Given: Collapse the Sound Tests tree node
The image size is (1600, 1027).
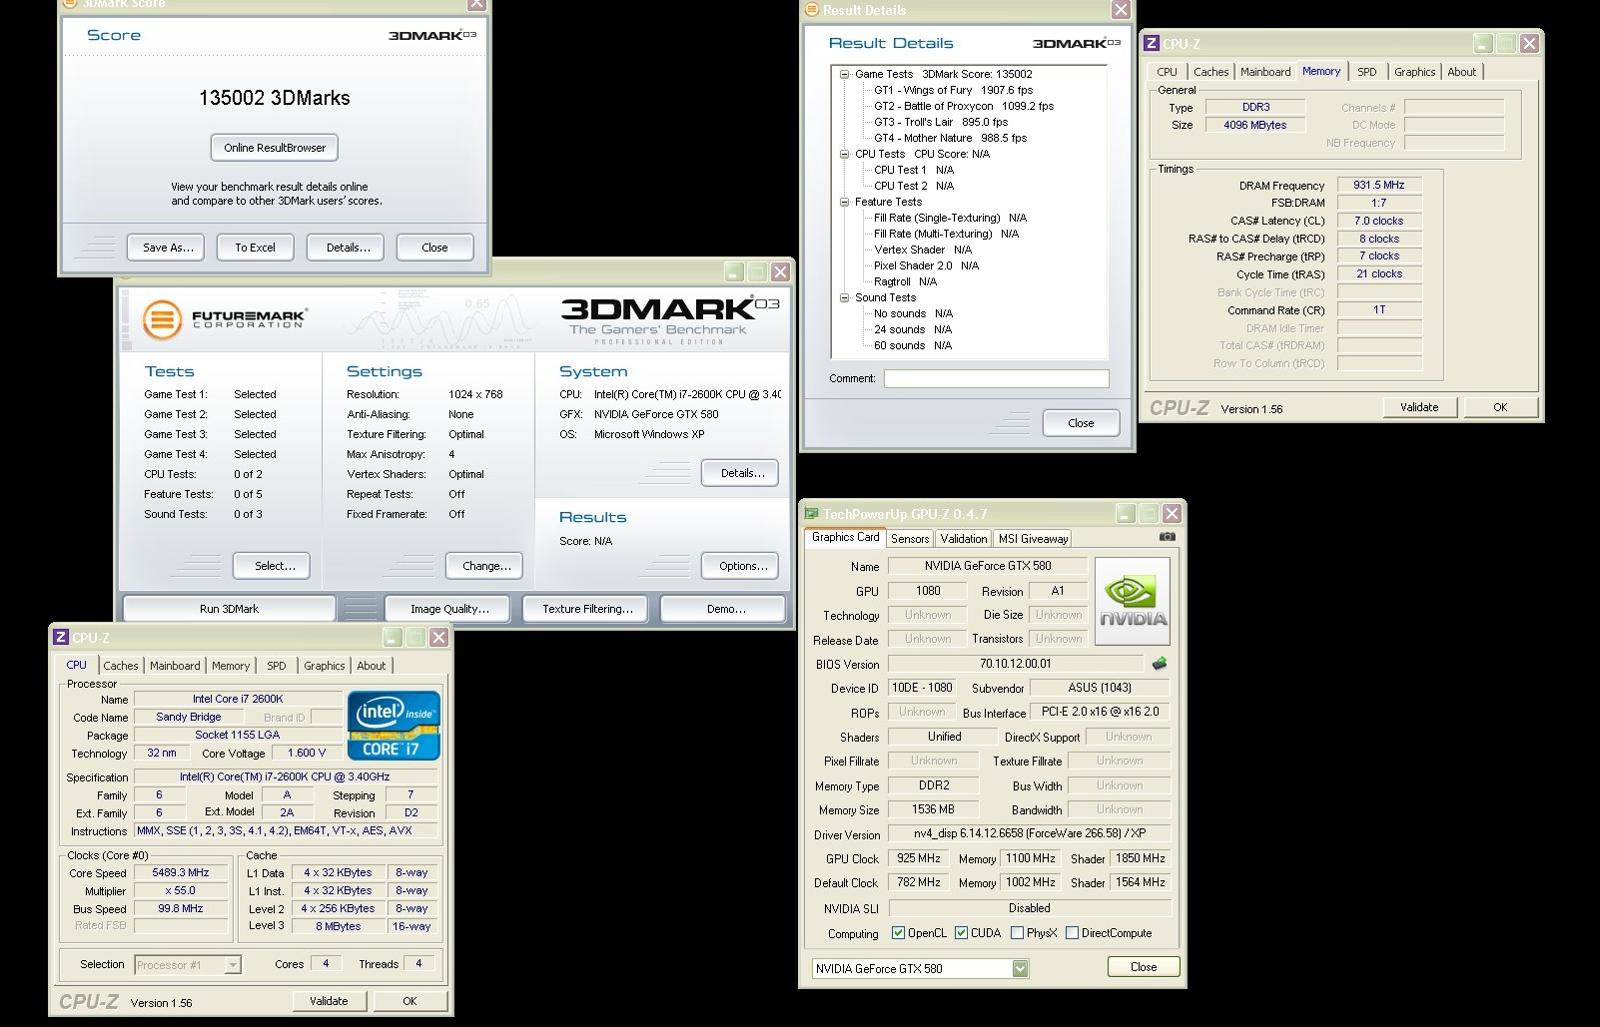Looking at the screenshot, I should (x=844, y=298).
